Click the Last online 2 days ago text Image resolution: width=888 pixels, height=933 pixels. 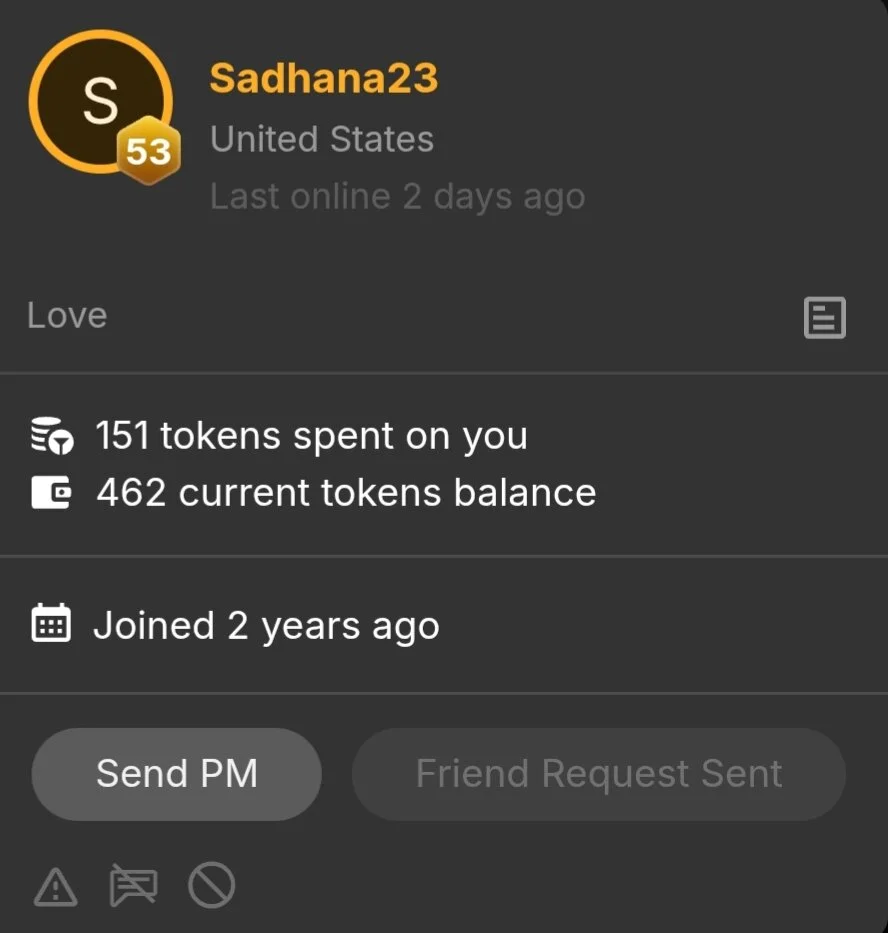(x=397, y=196)
